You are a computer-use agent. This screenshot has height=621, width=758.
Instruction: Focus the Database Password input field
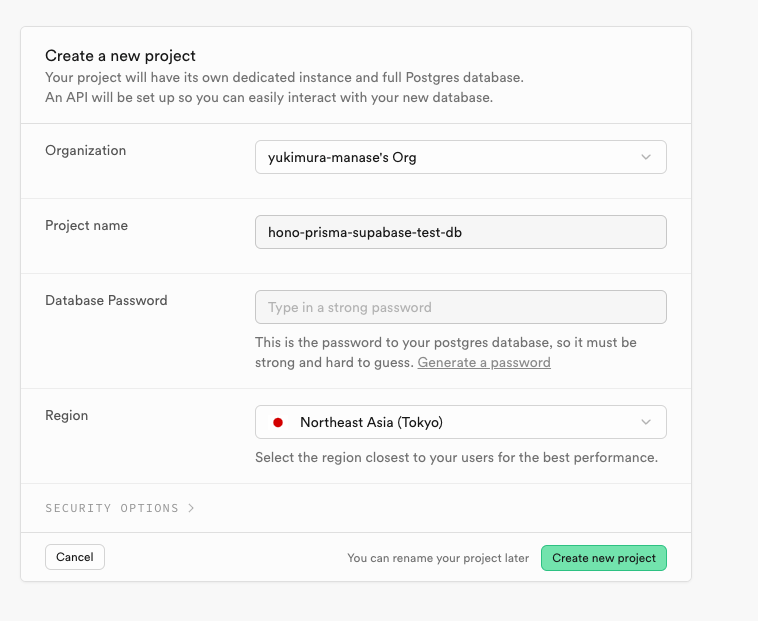[x=461, y=307]
